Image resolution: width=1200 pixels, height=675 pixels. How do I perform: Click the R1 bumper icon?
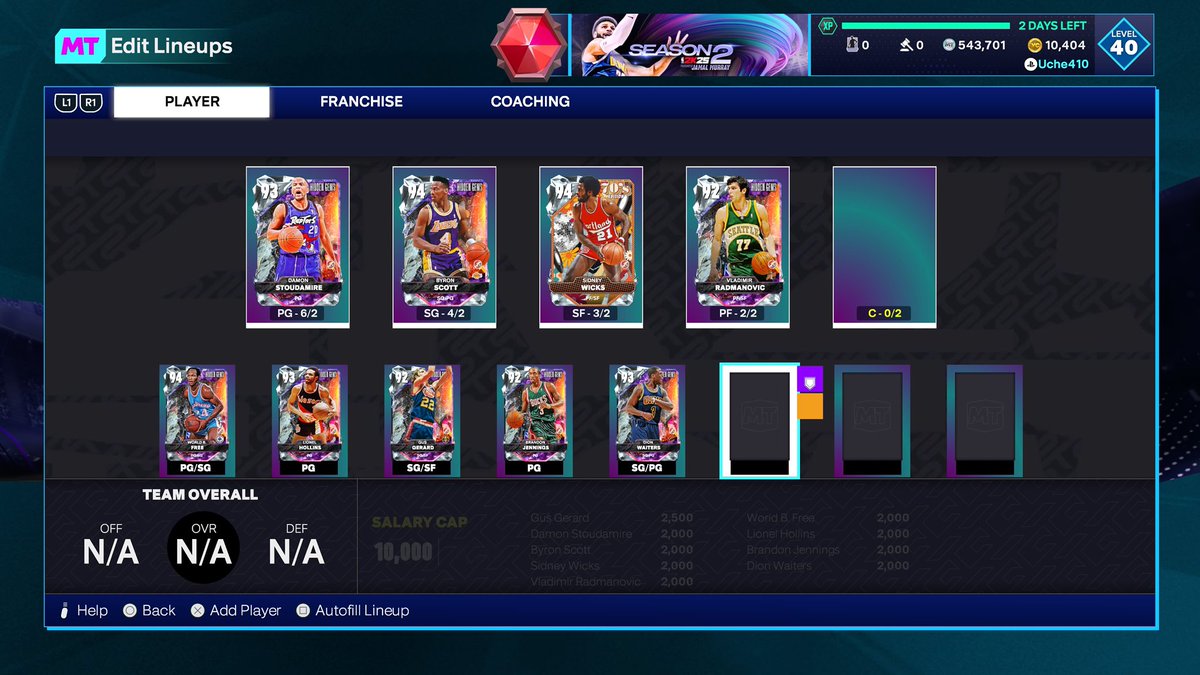pyautogui.click(x=90, y=102)
